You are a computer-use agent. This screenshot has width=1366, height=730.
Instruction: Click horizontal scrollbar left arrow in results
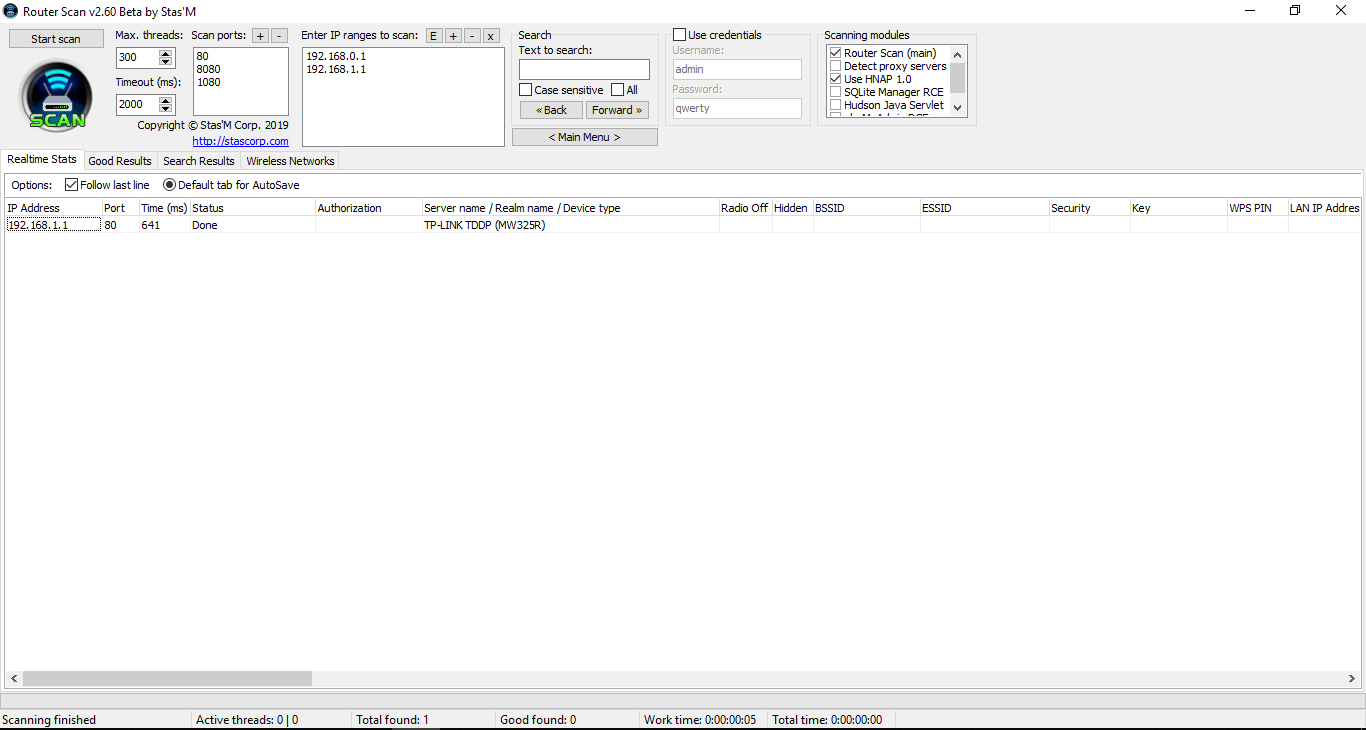coord(13,679)
